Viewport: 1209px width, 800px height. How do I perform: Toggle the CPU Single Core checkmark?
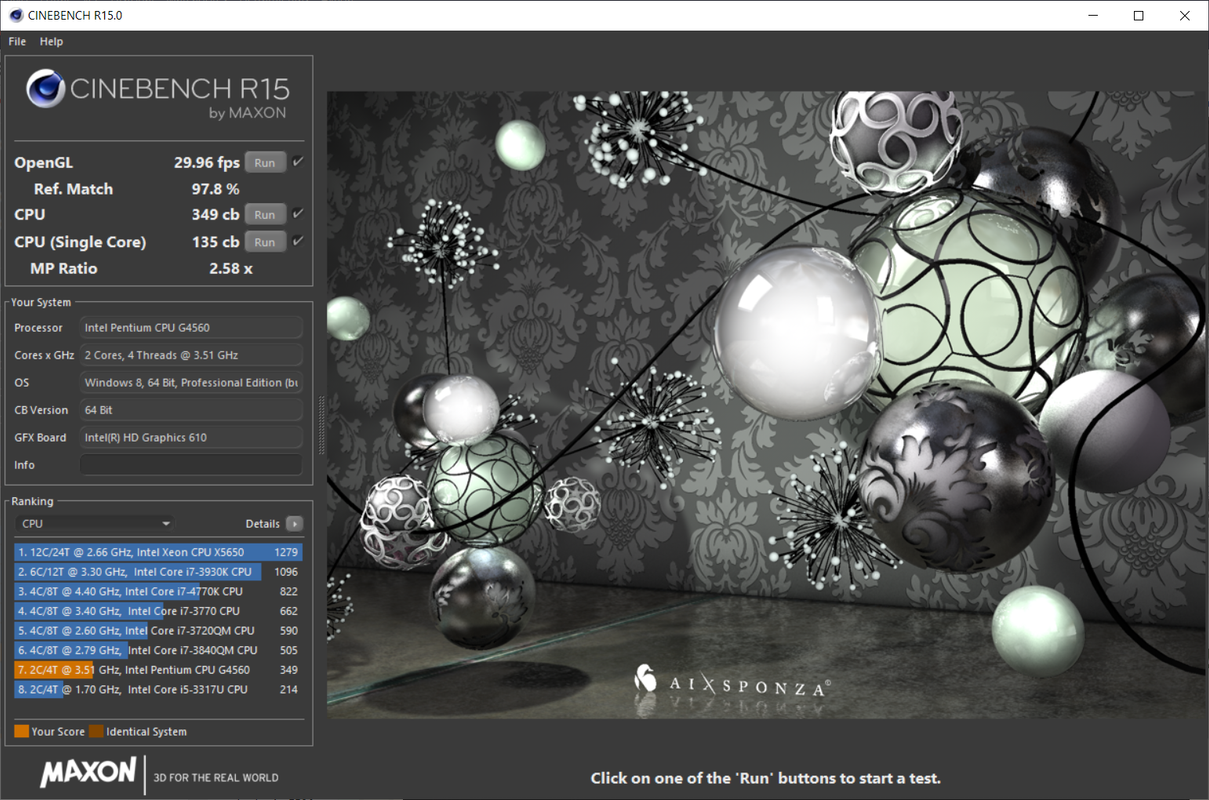pyautogui.click(x=298, y=241)
